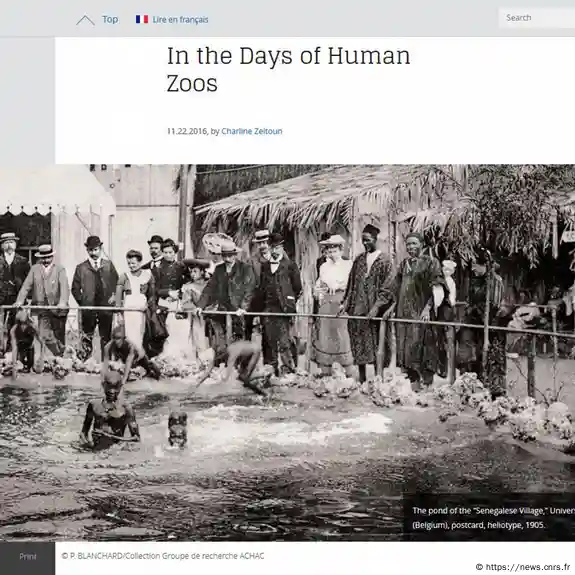Open author Charline Zeltoun's page

click(x=252, y=131)
